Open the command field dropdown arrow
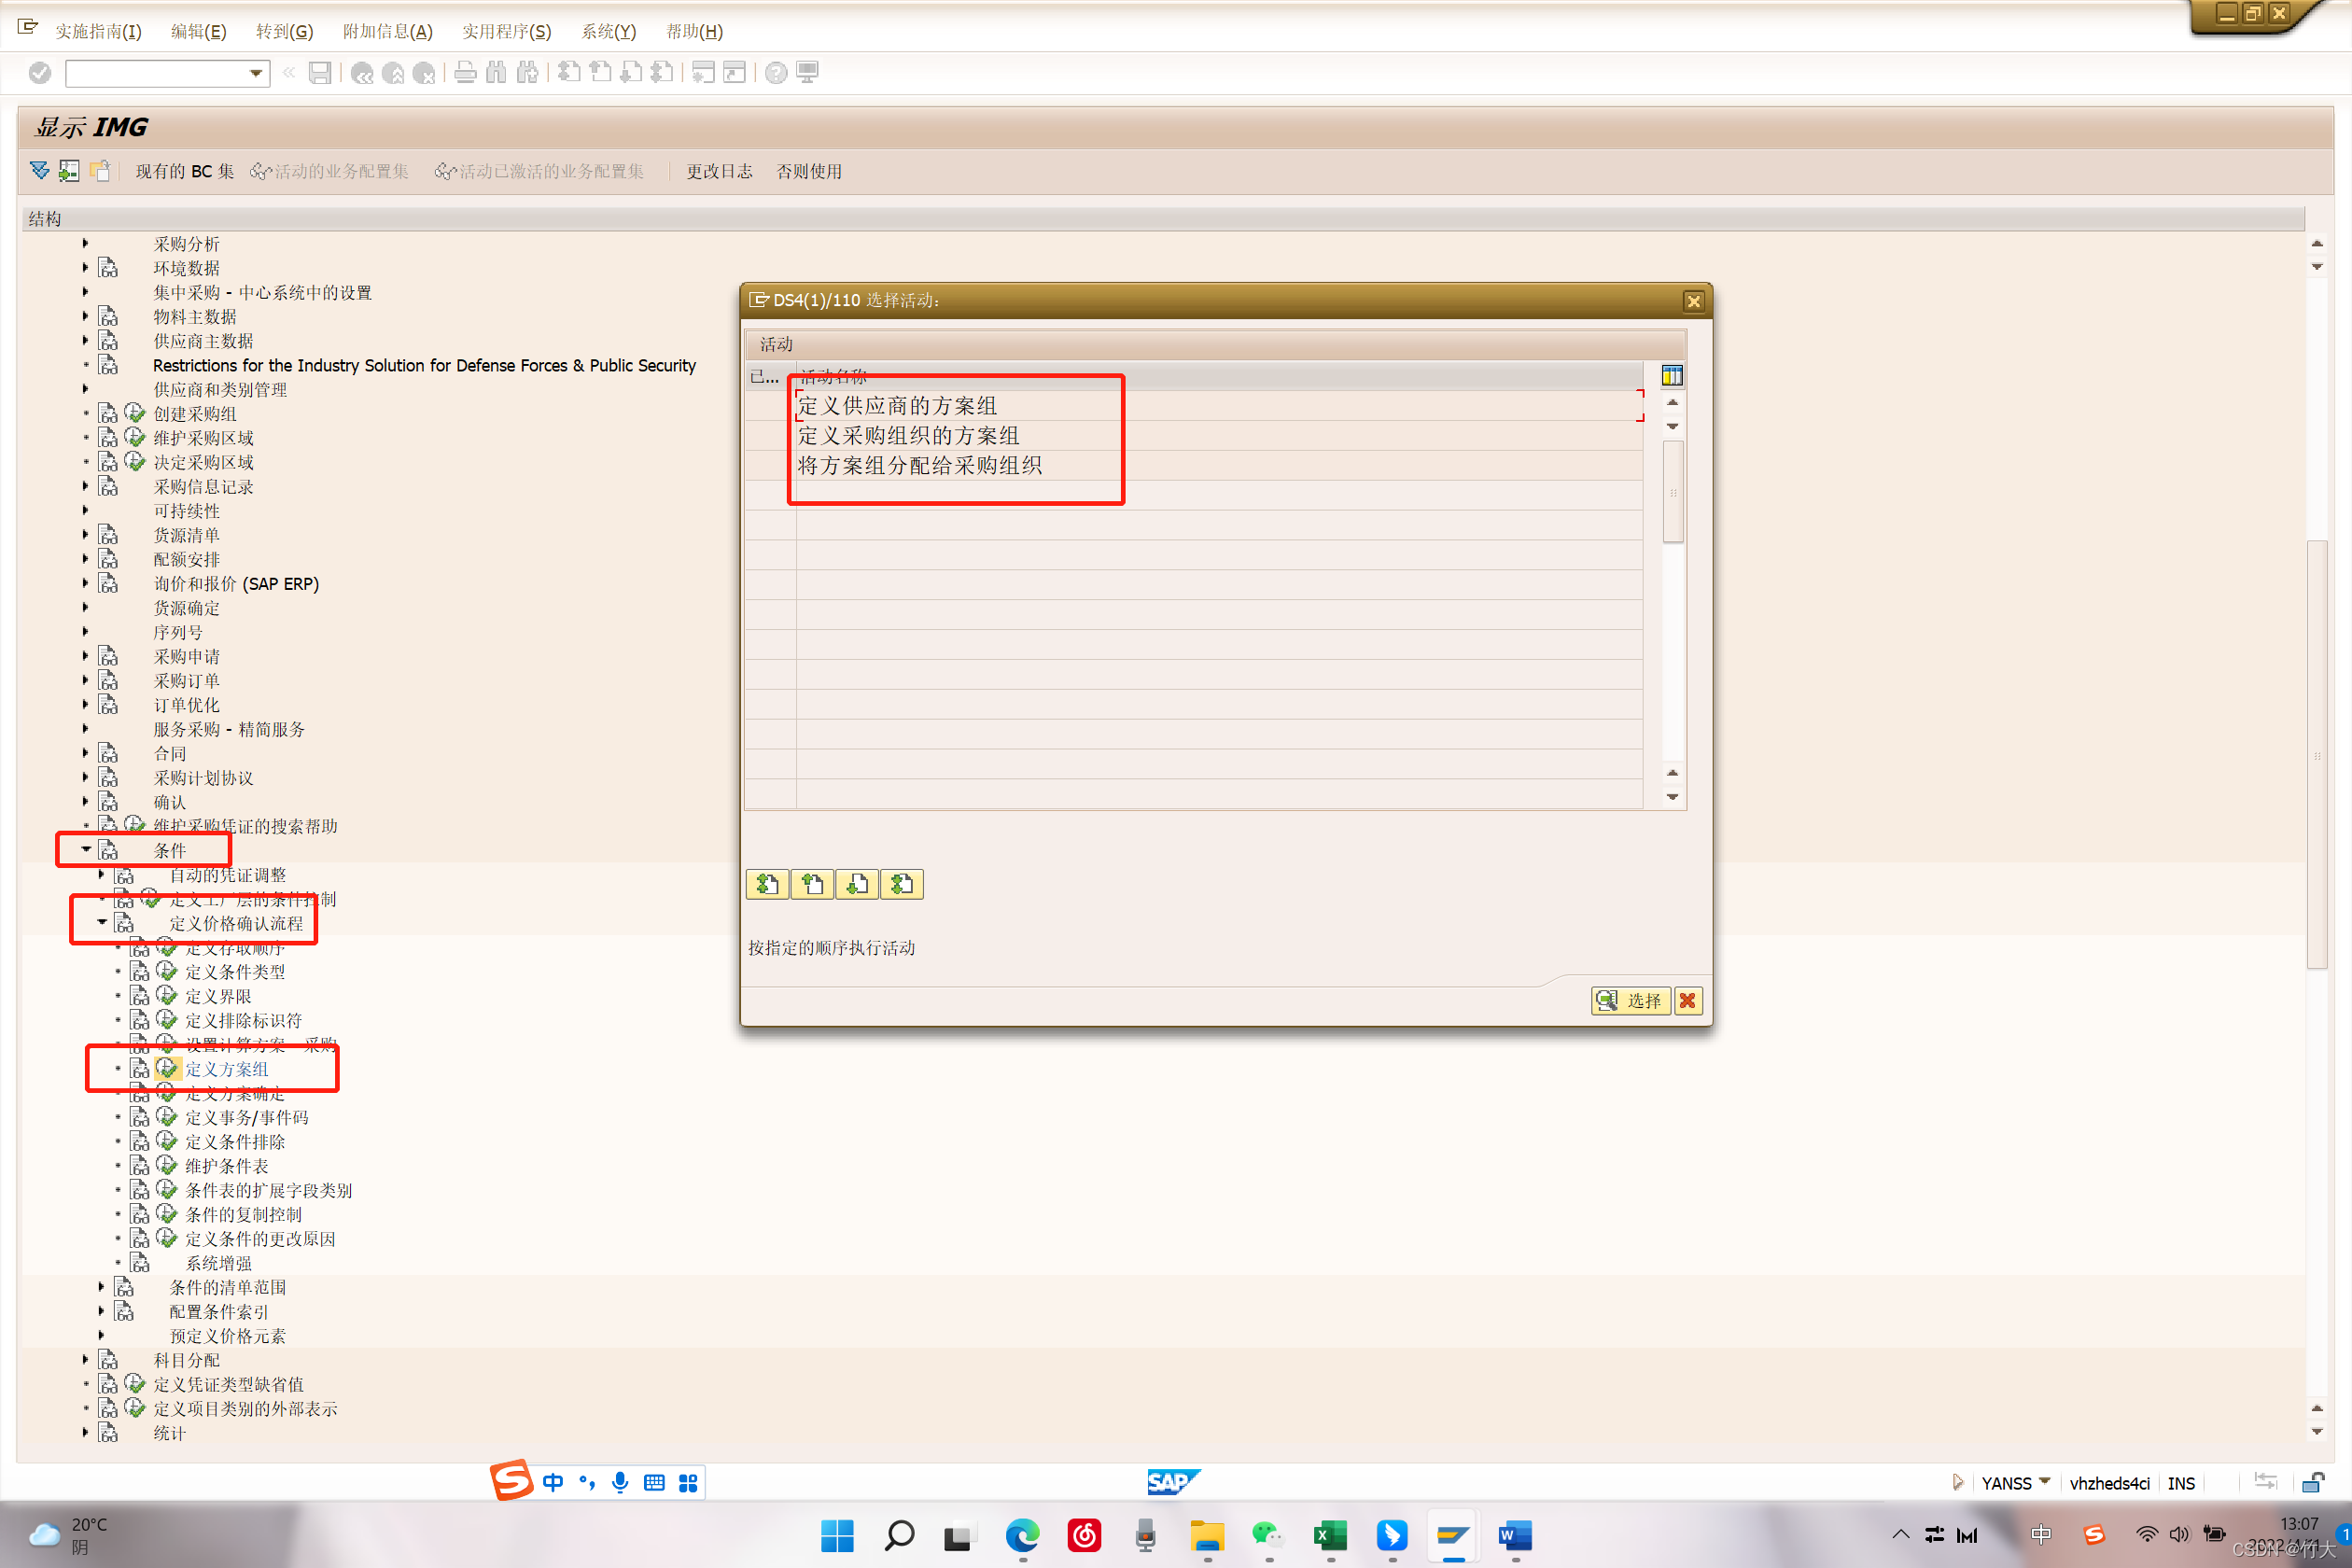The width and height of the screenshot is (2352, 1568). 256,73
